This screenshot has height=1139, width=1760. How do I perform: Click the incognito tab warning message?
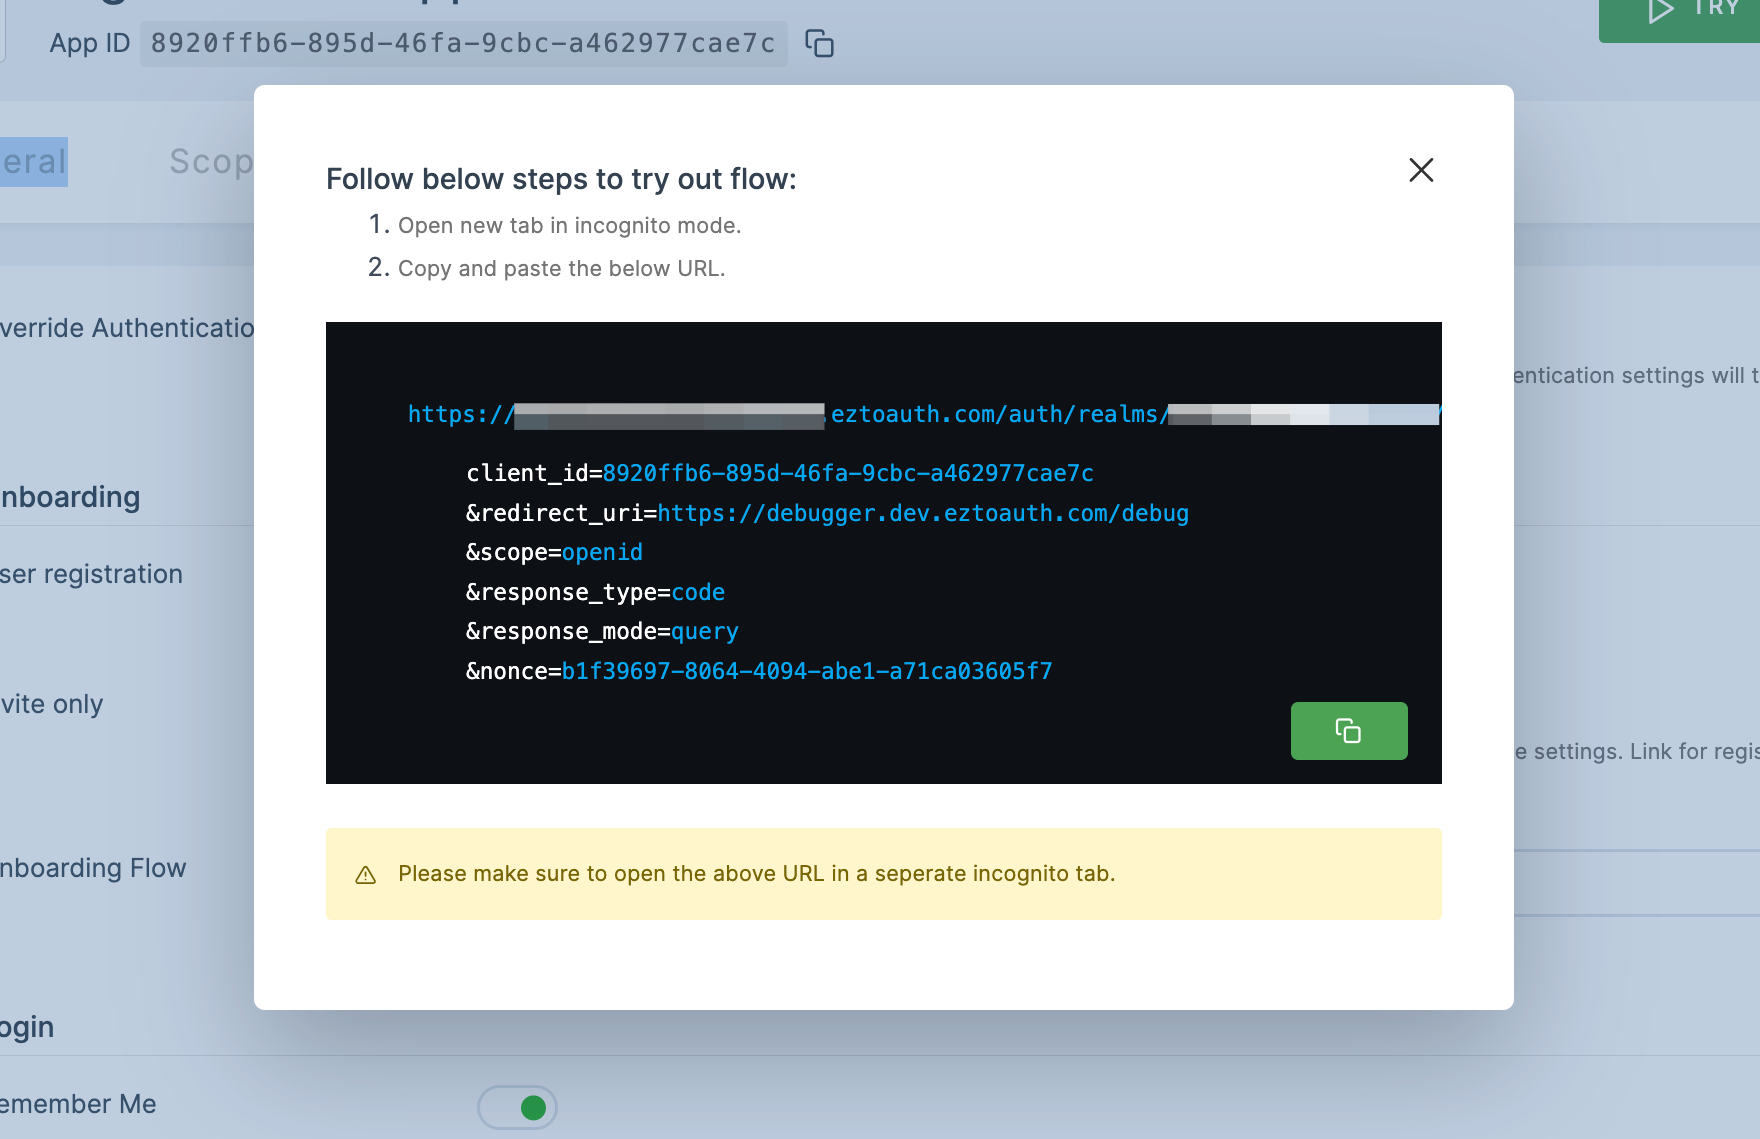(756, 874)
